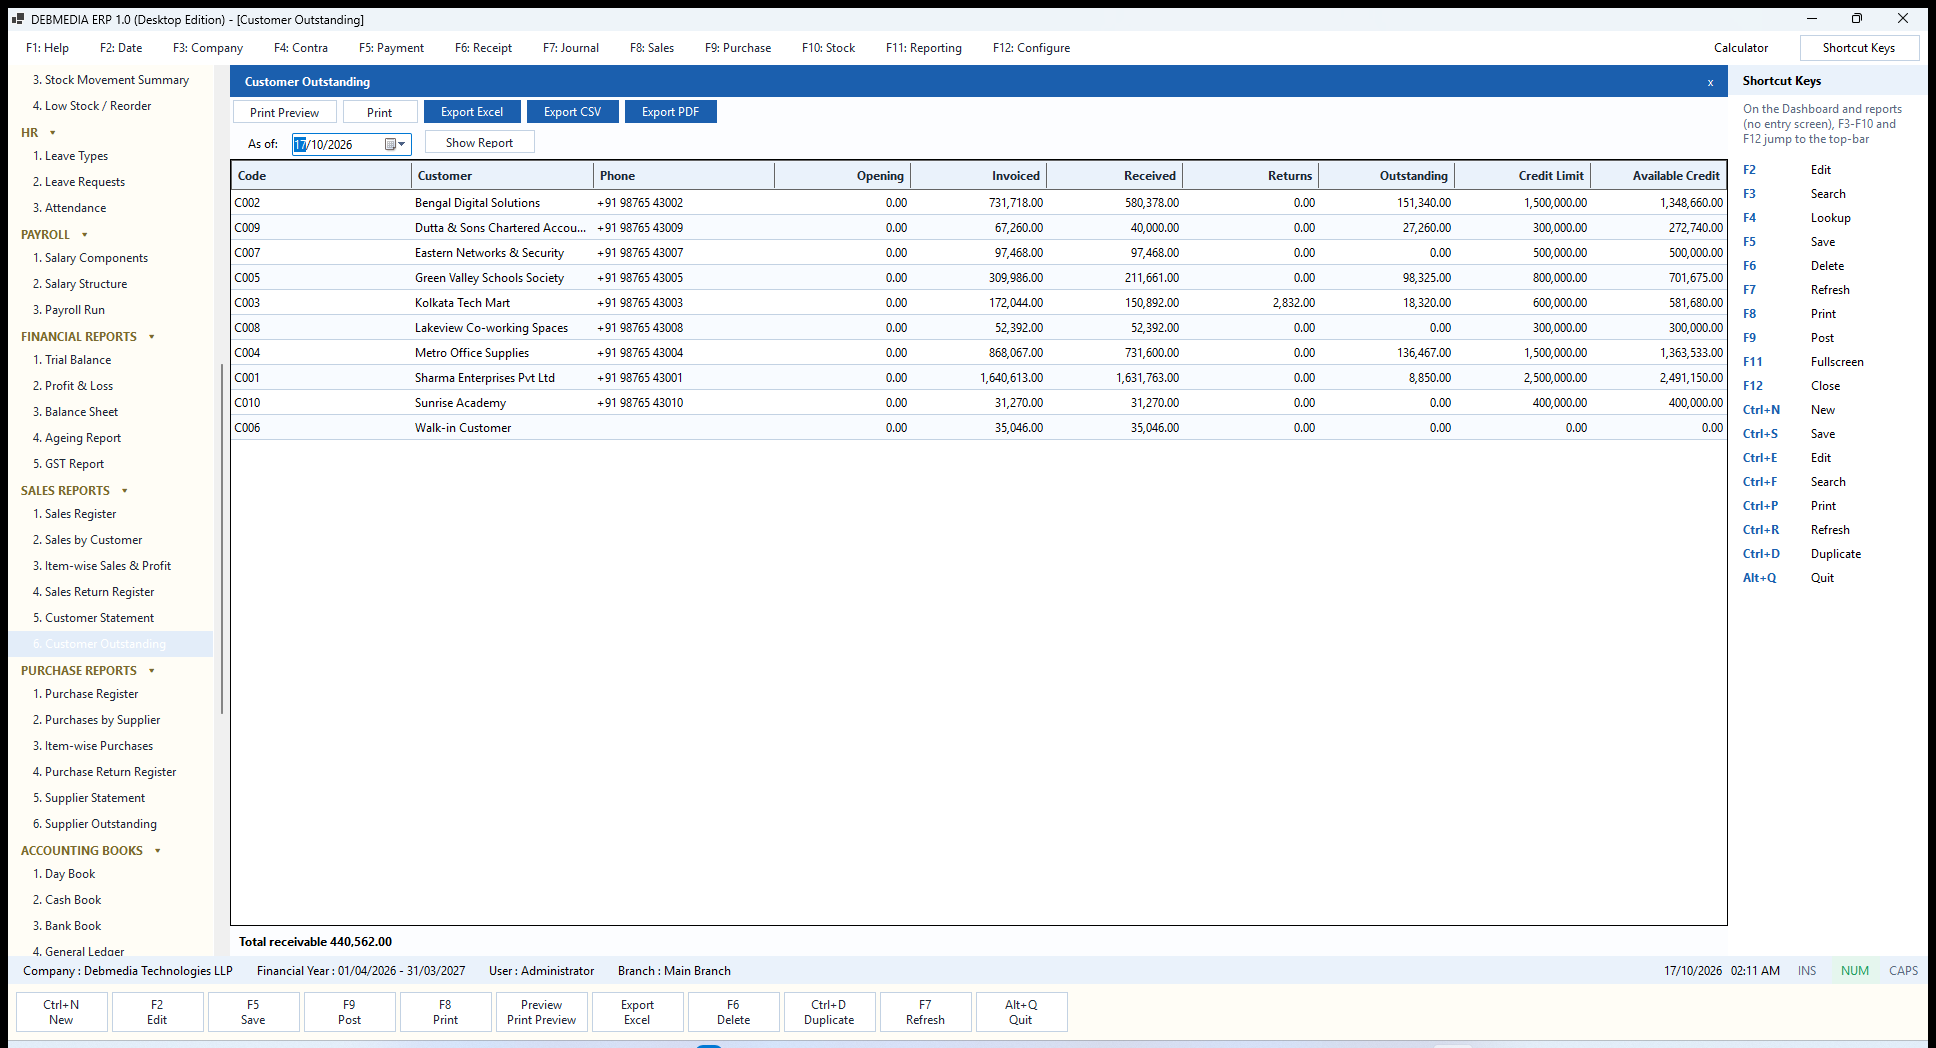This screenshot has height=1048, width=1936.
Task: Click the Alt+Q Quit bottom button
Action: pos(1021,1012)
